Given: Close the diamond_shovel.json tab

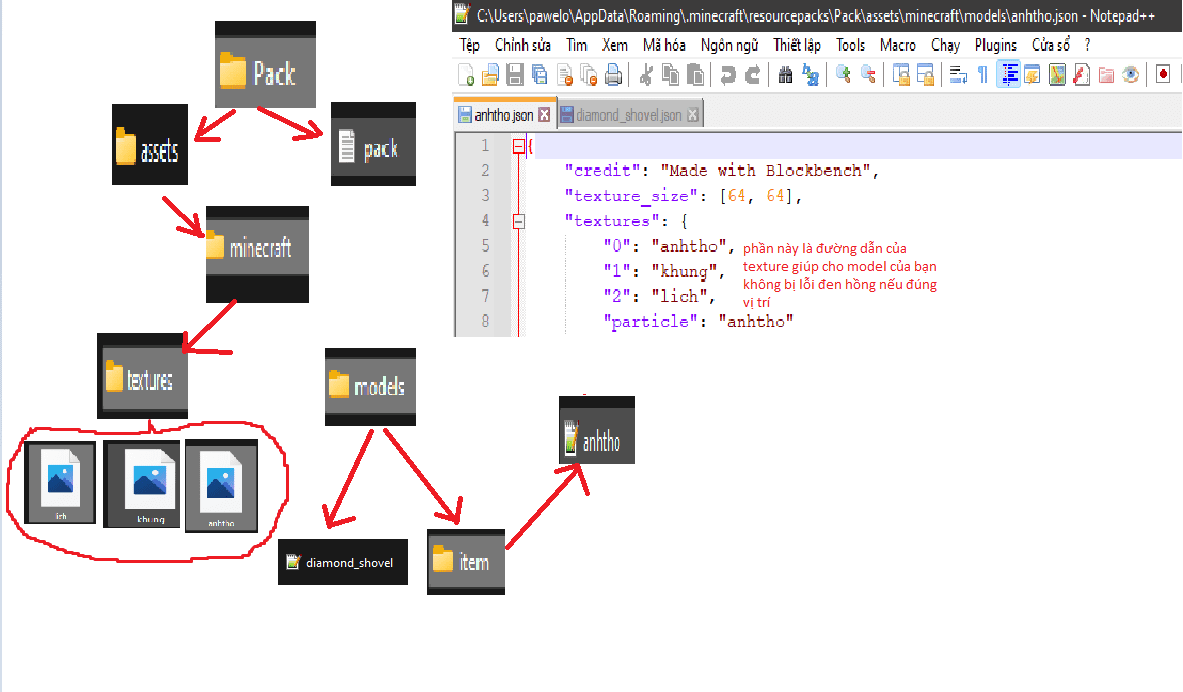Looking at the screenshot, I should point(693,115).
